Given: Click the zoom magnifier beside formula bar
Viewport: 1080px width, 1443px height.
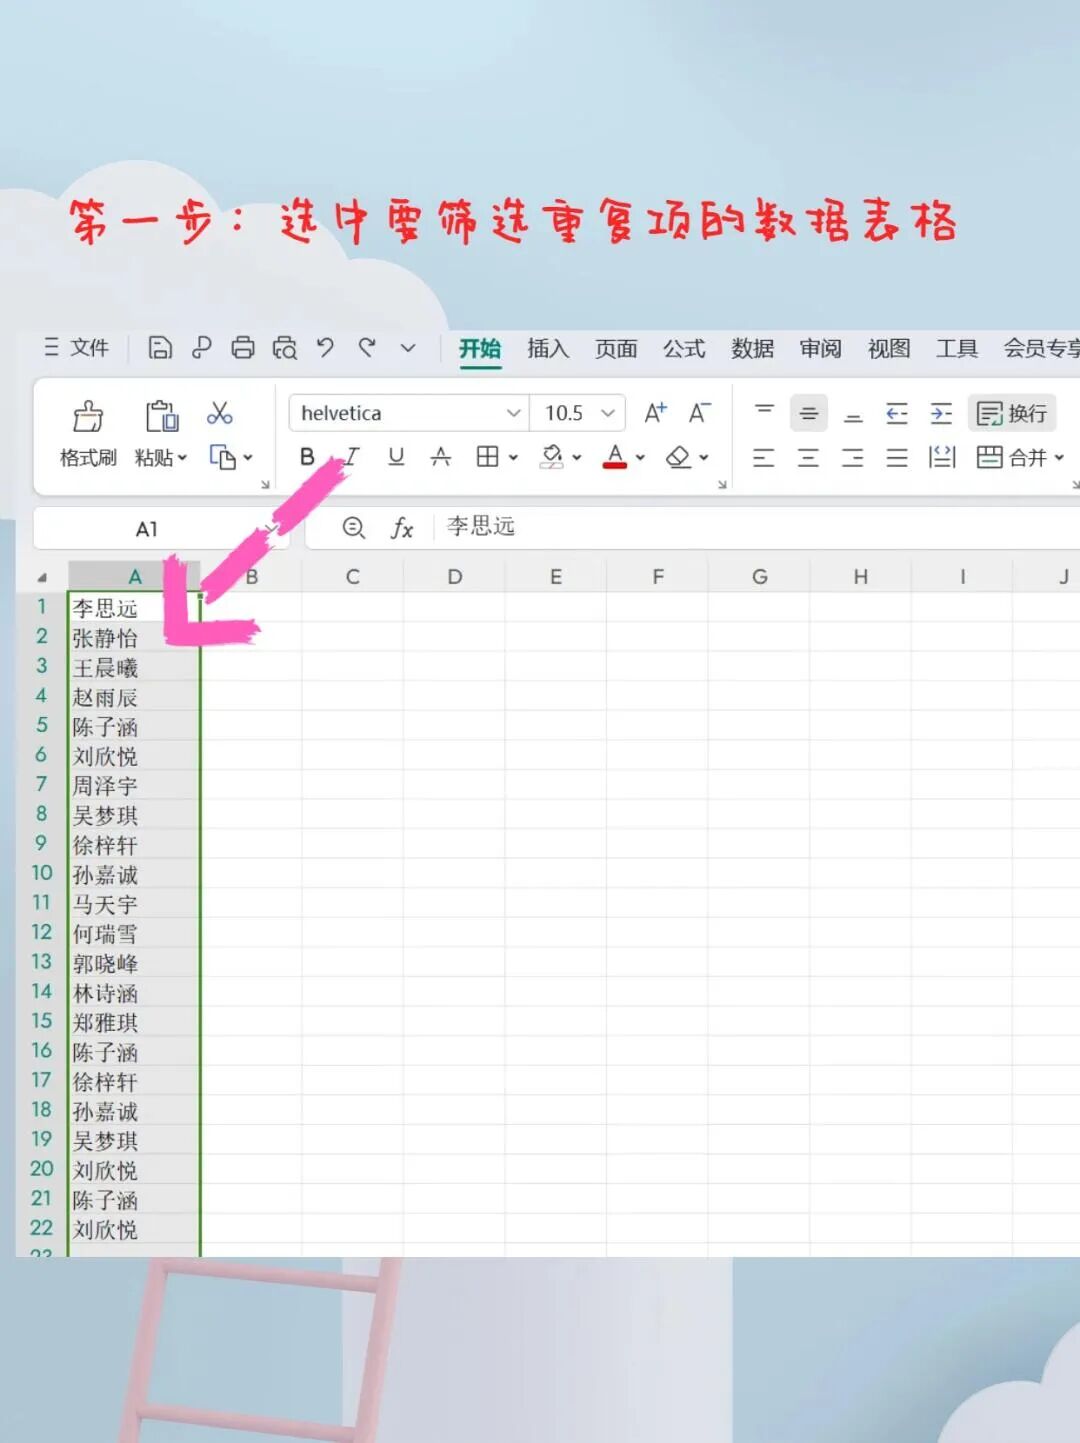Looking at the screenshot, I should (354, 528).
